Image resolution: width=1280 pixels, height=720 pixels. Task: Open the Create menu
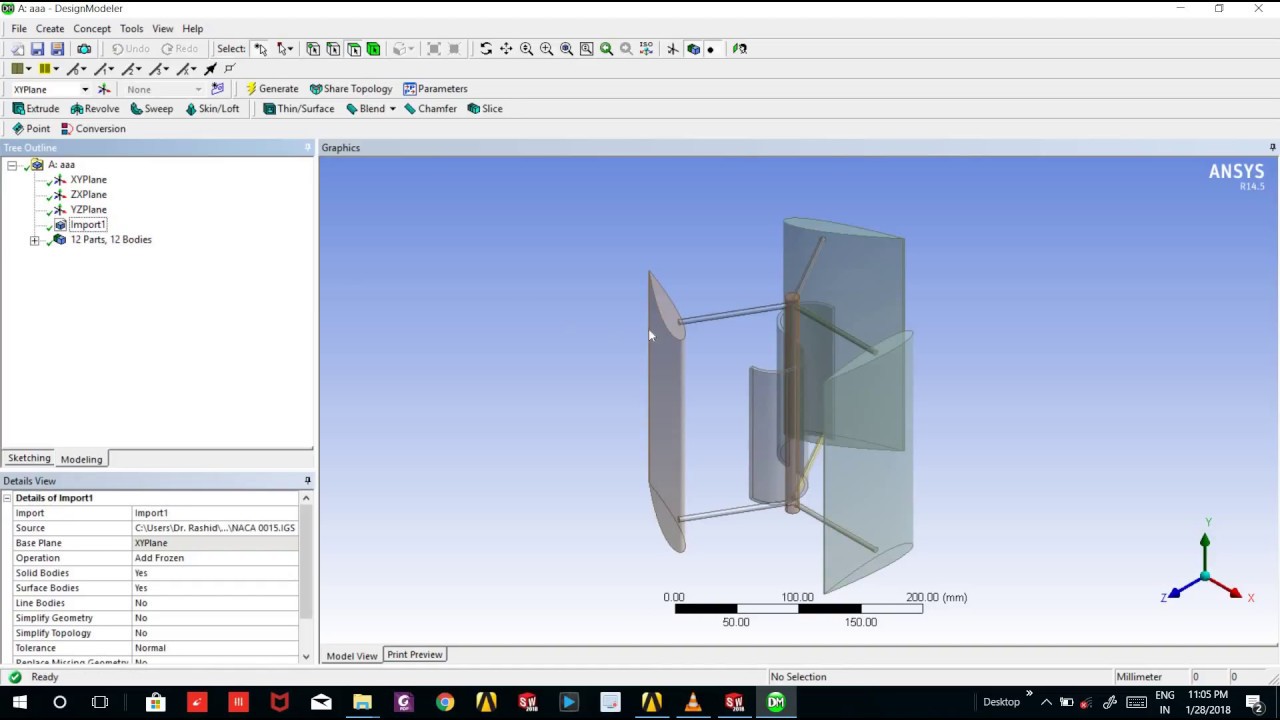[x=50, y=28]
